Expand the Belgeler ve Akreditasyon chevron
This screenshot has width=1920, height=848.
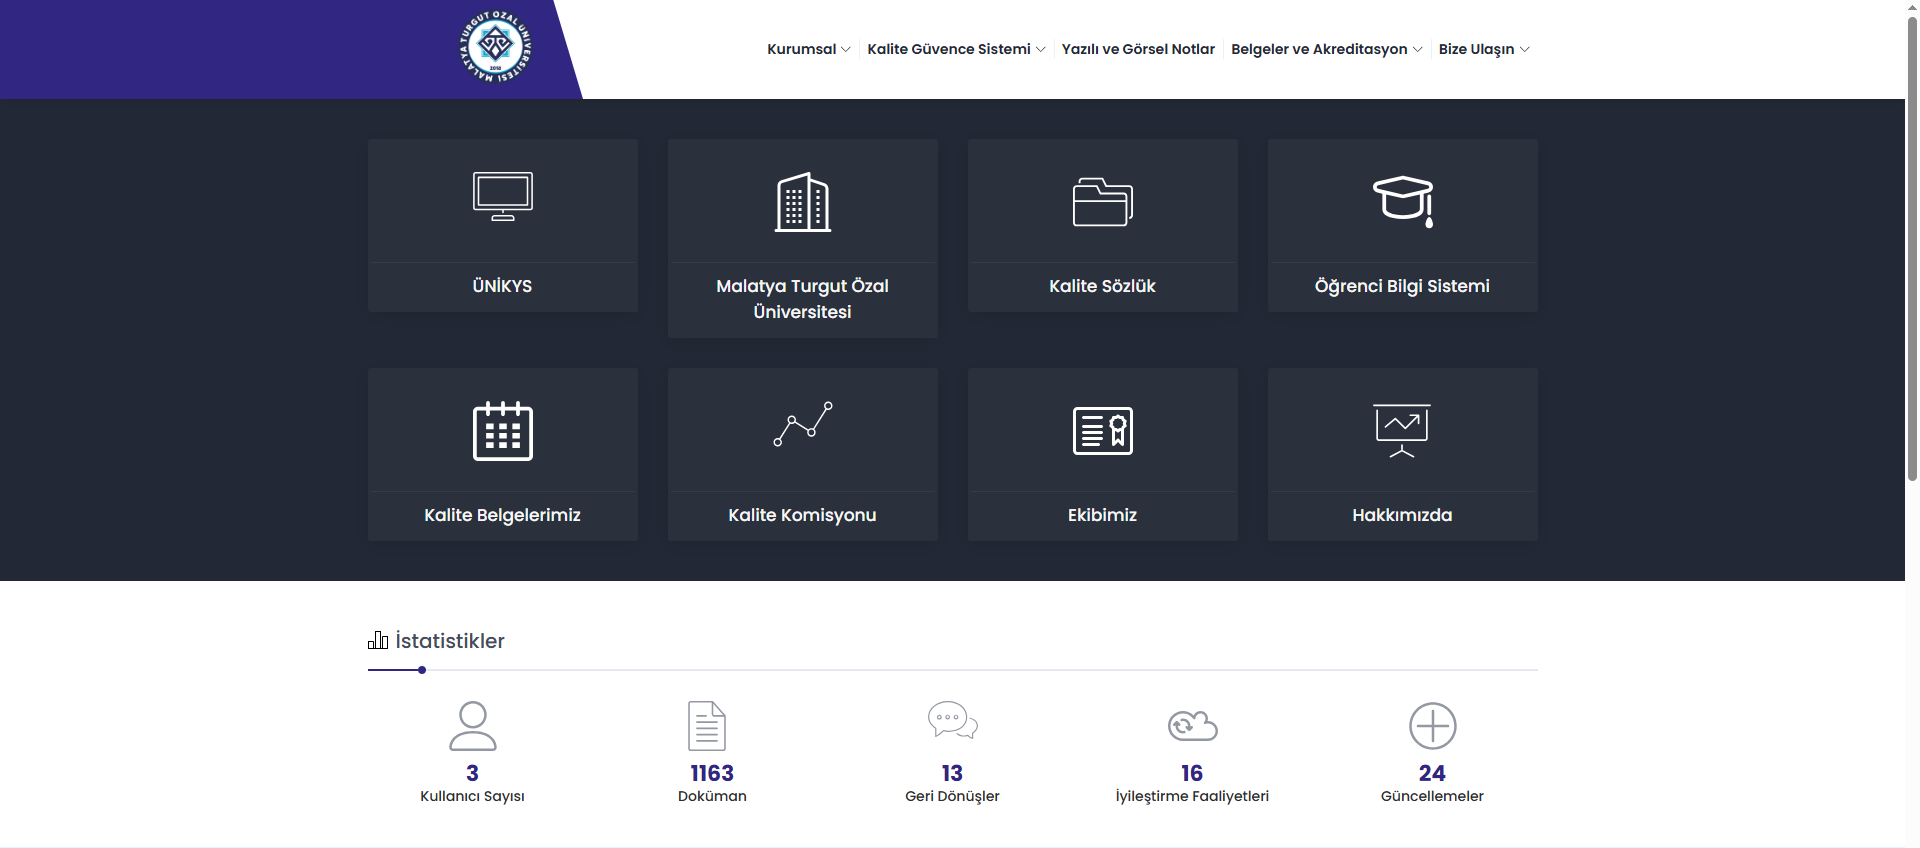1418,49
